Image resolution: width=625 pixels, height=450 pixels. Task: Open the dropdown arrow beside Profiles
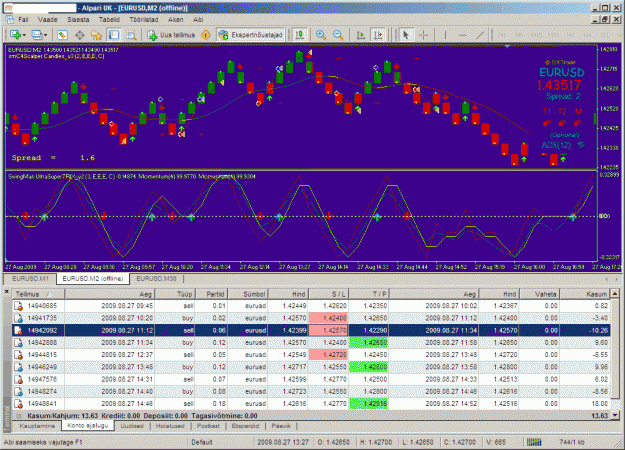click(x=45, y=35)
